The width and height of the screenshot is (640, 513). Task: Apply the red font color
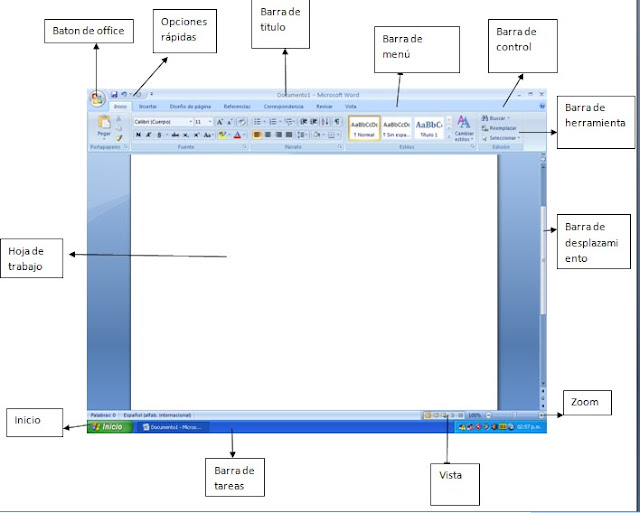pyautogui.click(x=237, y=135)
